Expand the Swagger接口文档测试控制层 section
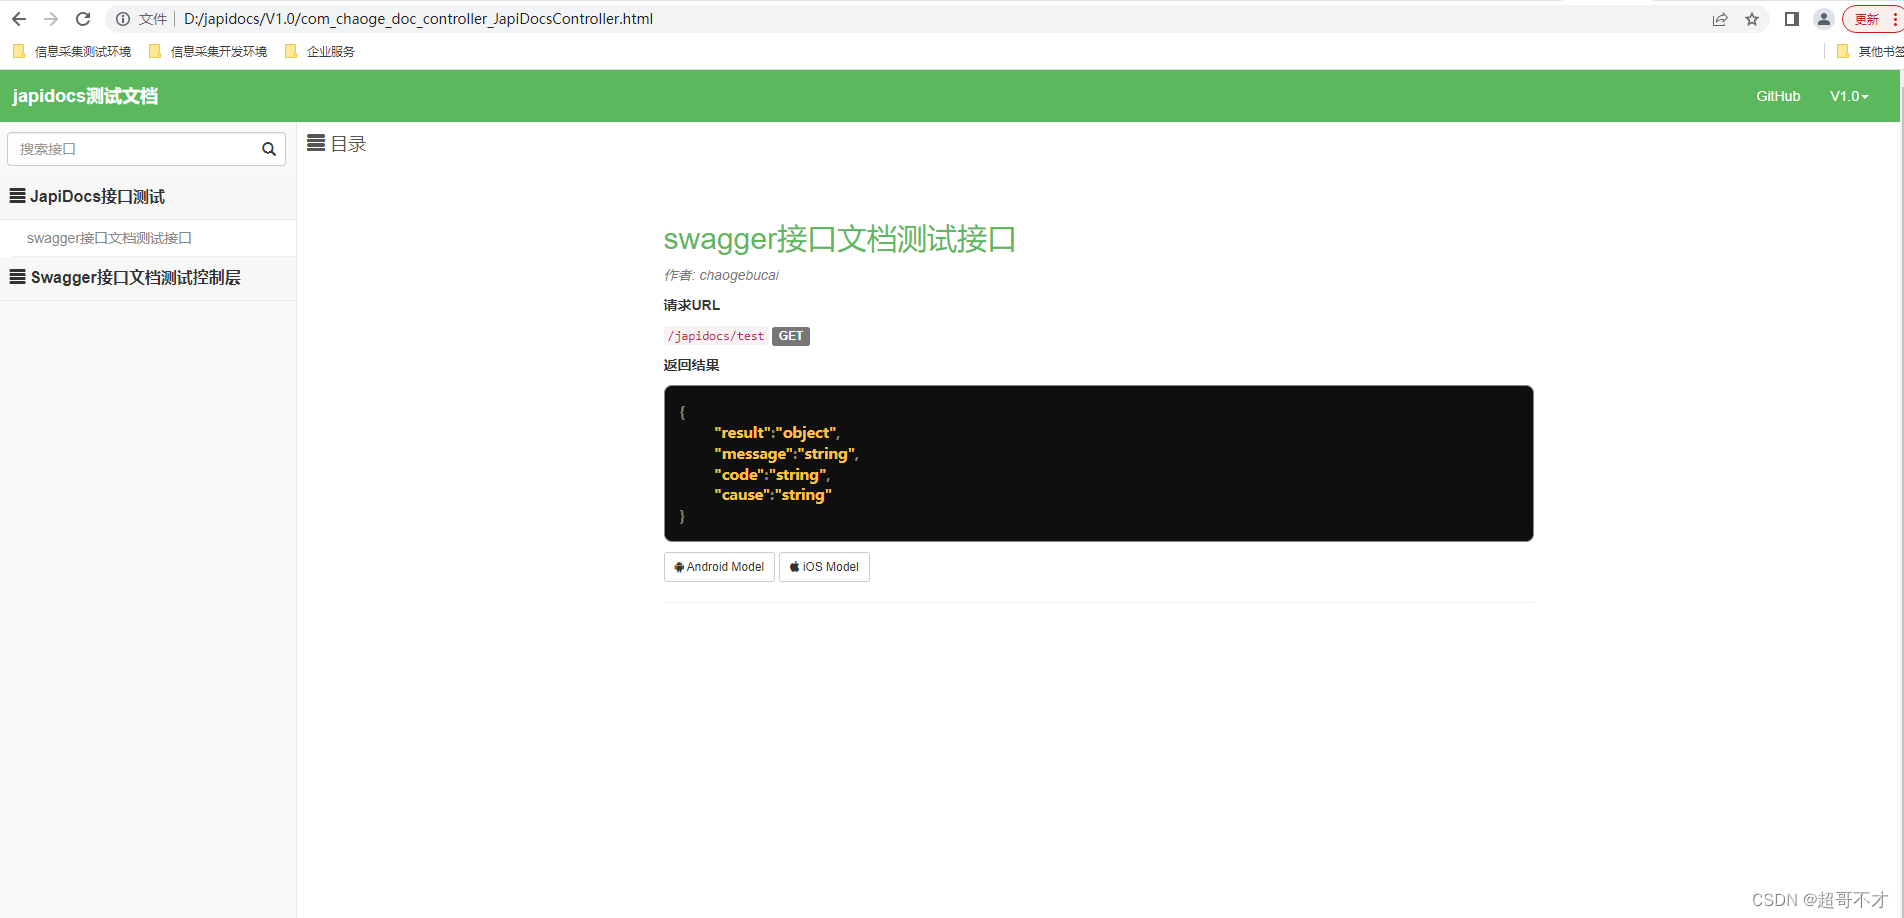This screenshot has height=918, width=1904. point(148,278)
